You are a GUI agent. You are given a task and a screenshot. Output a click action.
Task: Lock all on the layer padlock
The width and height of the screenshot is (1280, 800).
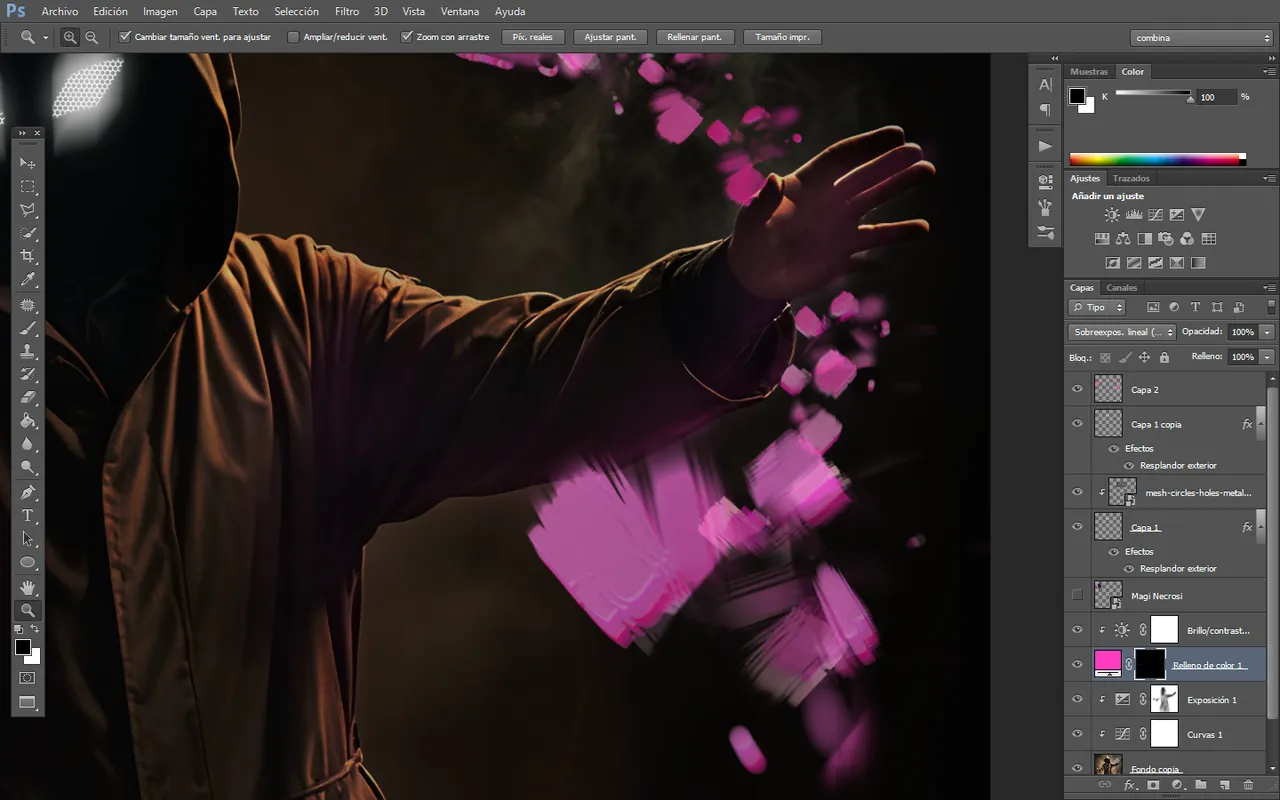tap(1164, 357)
